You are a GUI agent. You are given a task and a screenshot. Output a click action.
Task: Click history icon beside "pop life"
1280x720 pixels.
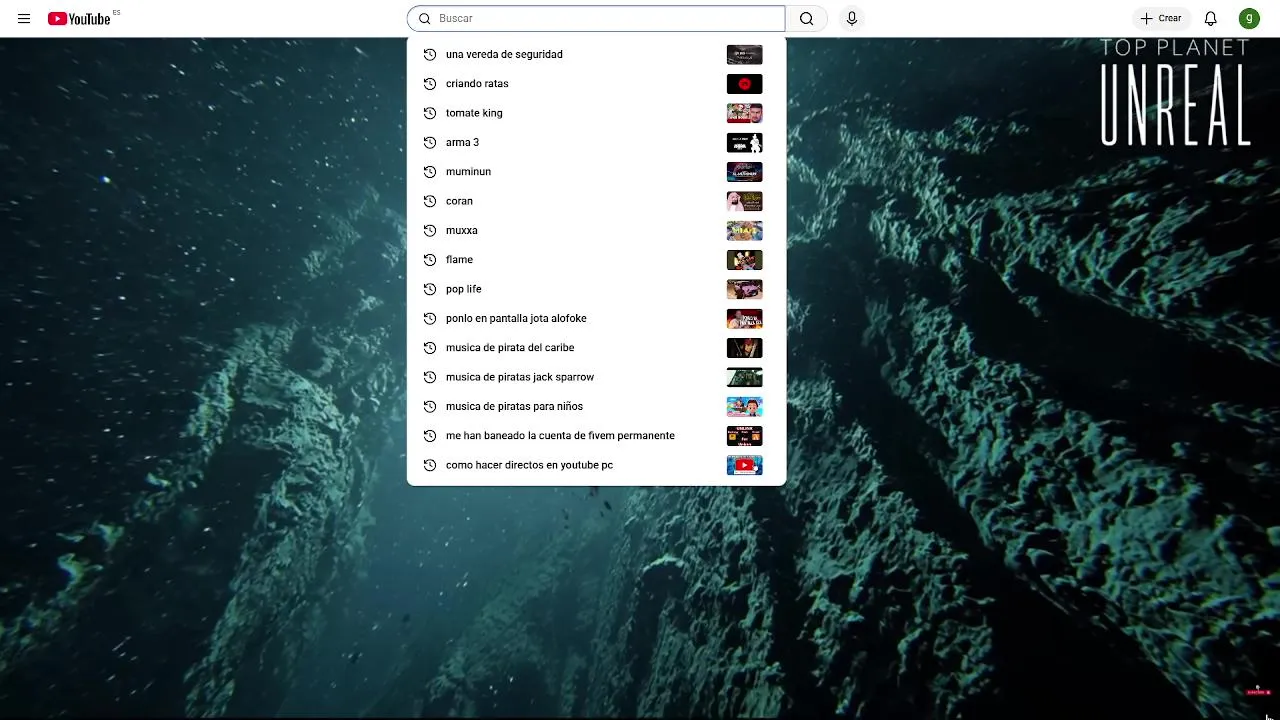[x=430, y=289]
